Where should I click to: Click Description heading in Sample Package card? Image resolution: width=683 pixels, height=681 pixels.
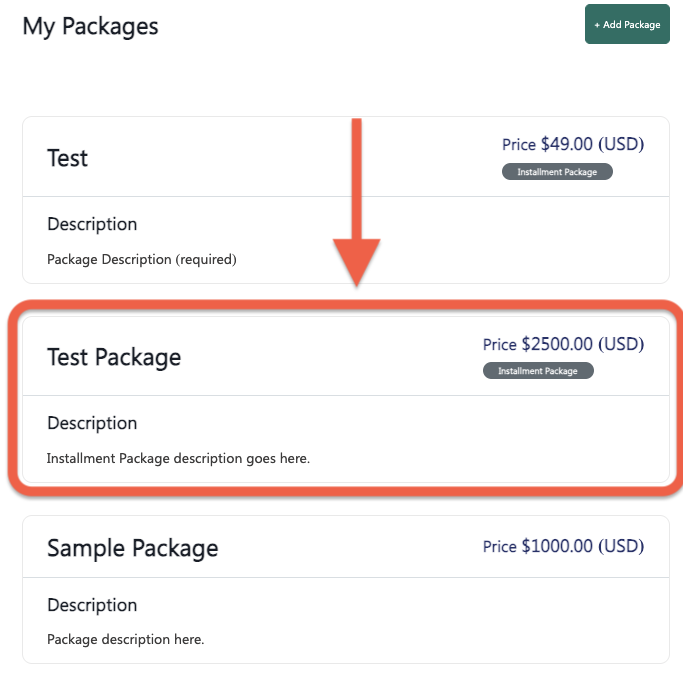(x=92, y=605)
